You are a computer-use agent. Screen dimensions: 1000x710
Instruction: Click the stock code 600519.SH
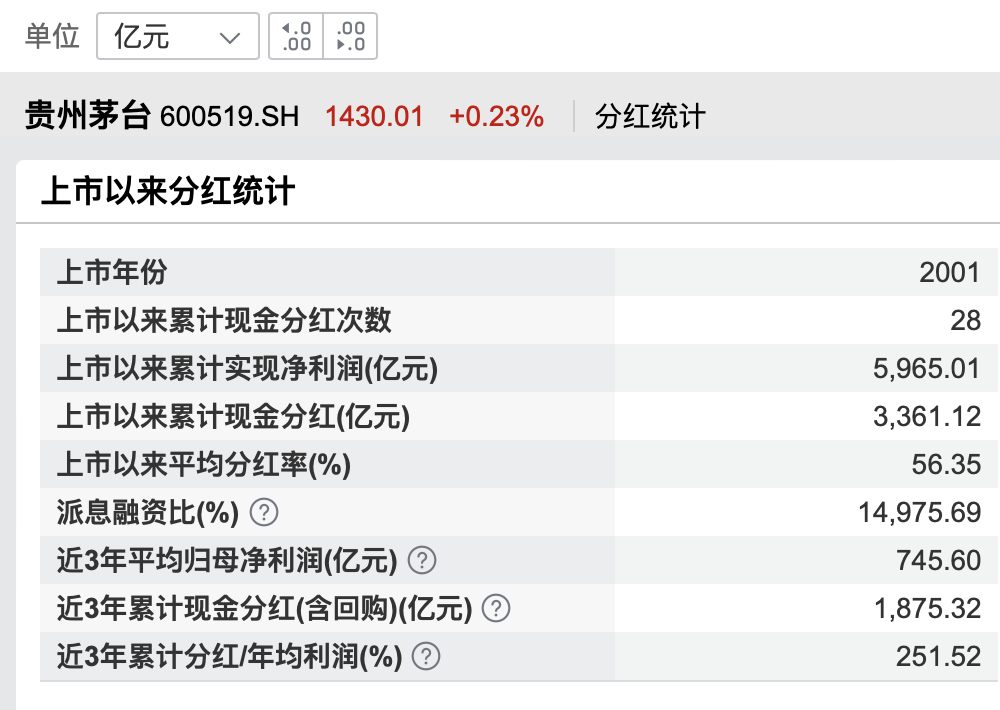229,117
